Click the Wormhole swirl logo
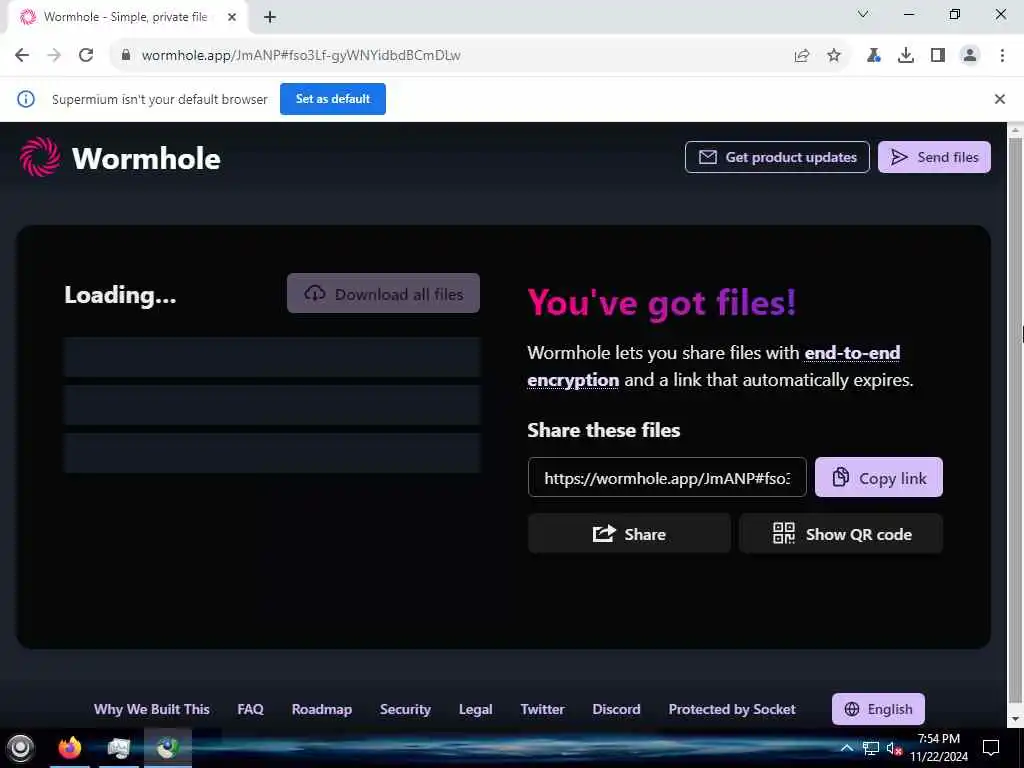Image resolution: width=1024 pixels, height=768 pixels. click(40, 157)
